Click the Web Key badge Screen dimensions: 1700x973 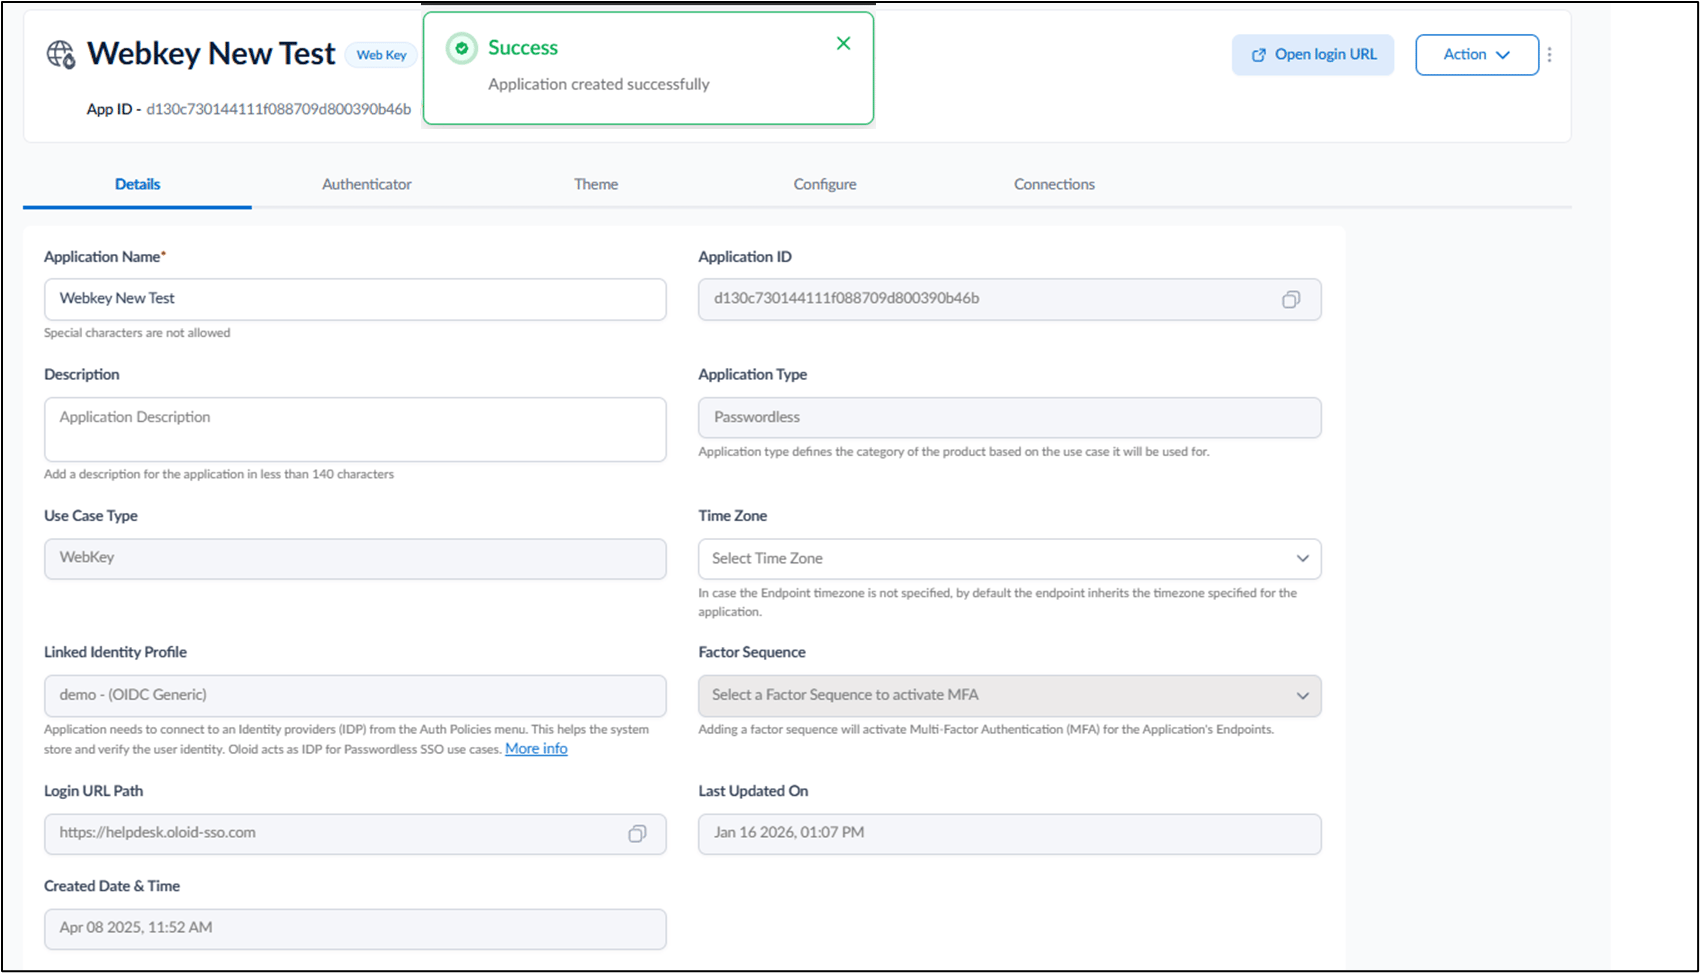pyautogui.click(x=381, y=55)
